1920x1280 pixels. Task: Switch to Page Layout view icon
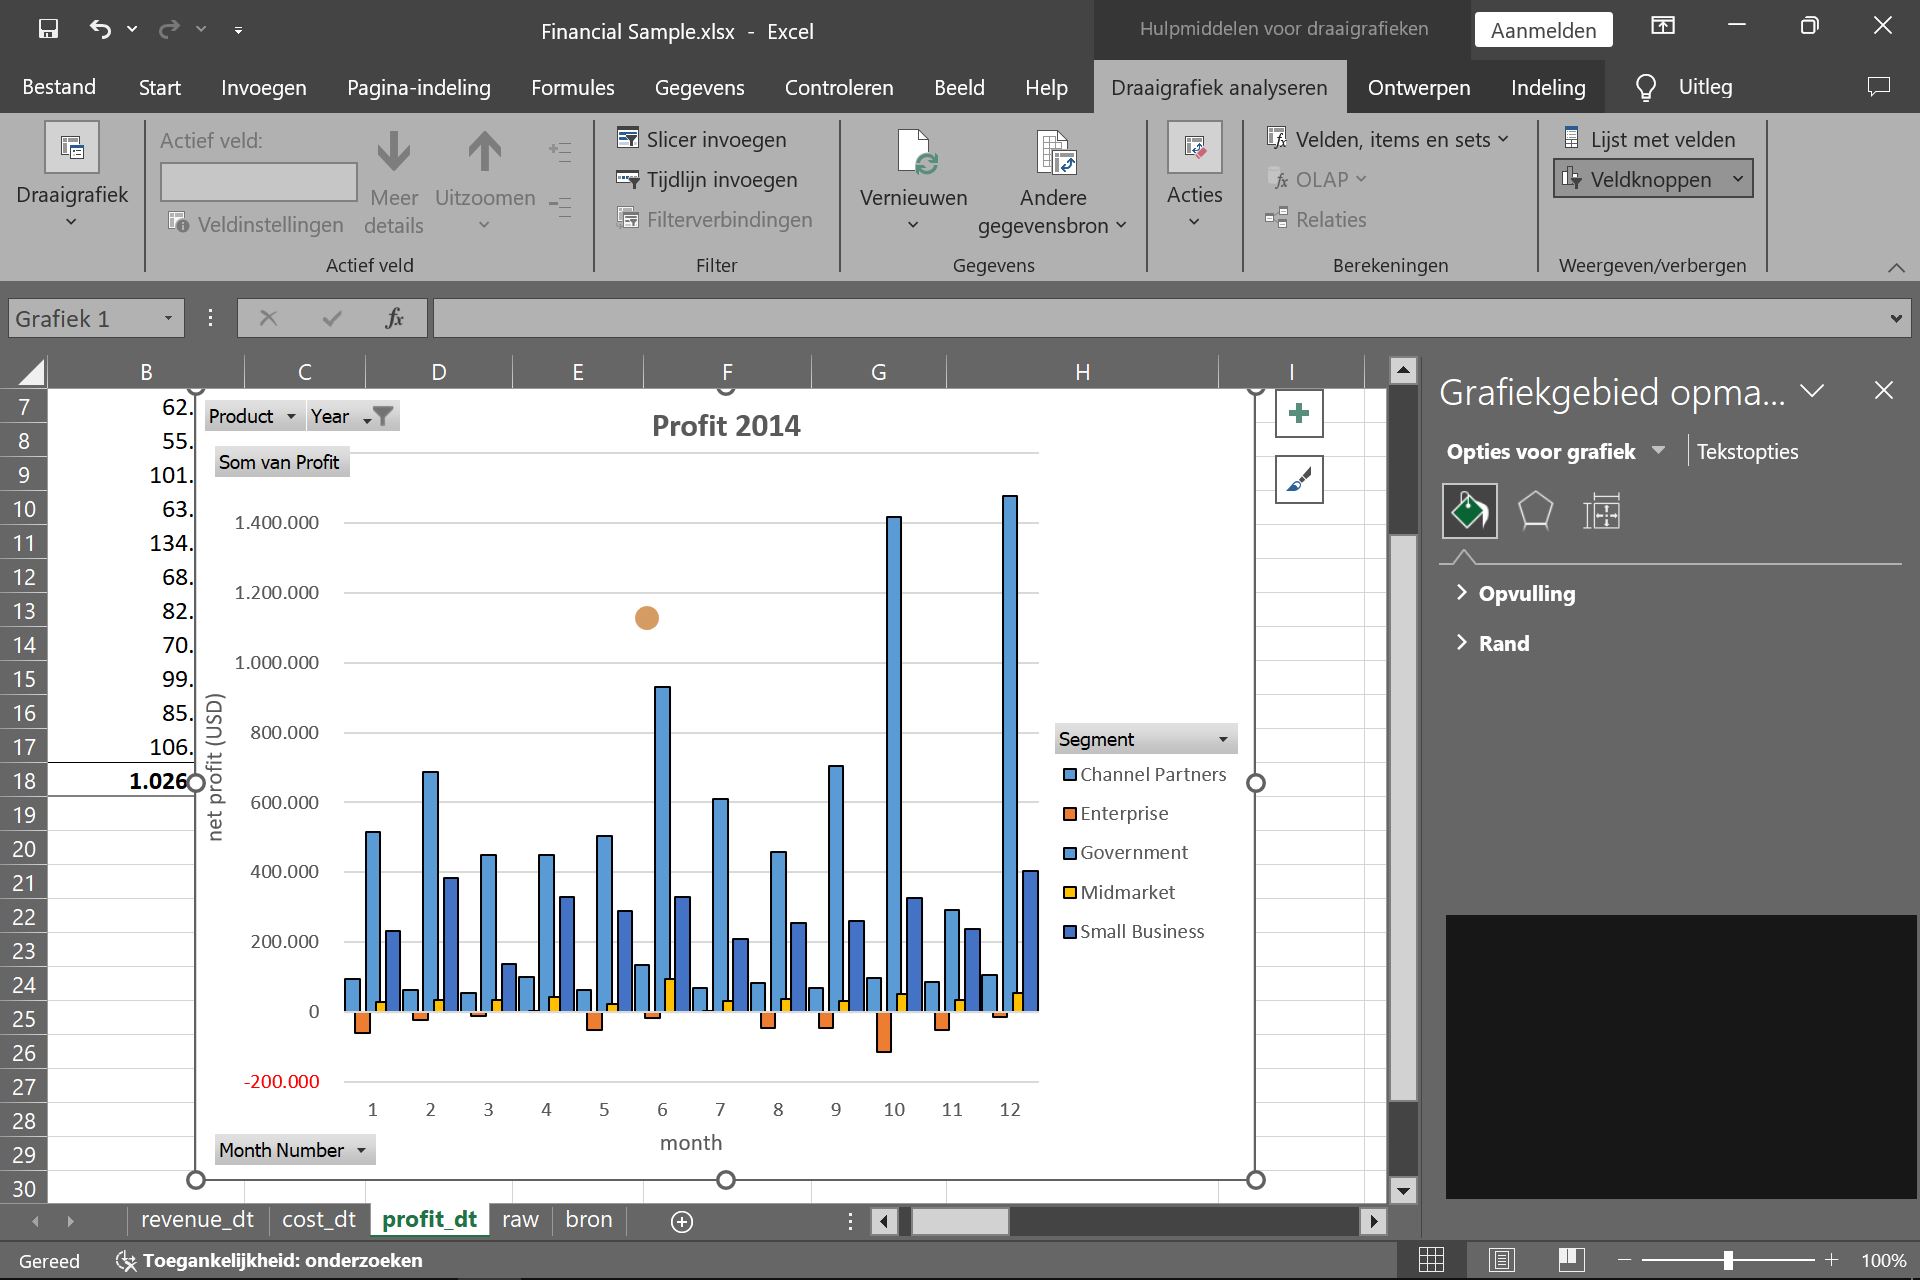(1501, 1260)
